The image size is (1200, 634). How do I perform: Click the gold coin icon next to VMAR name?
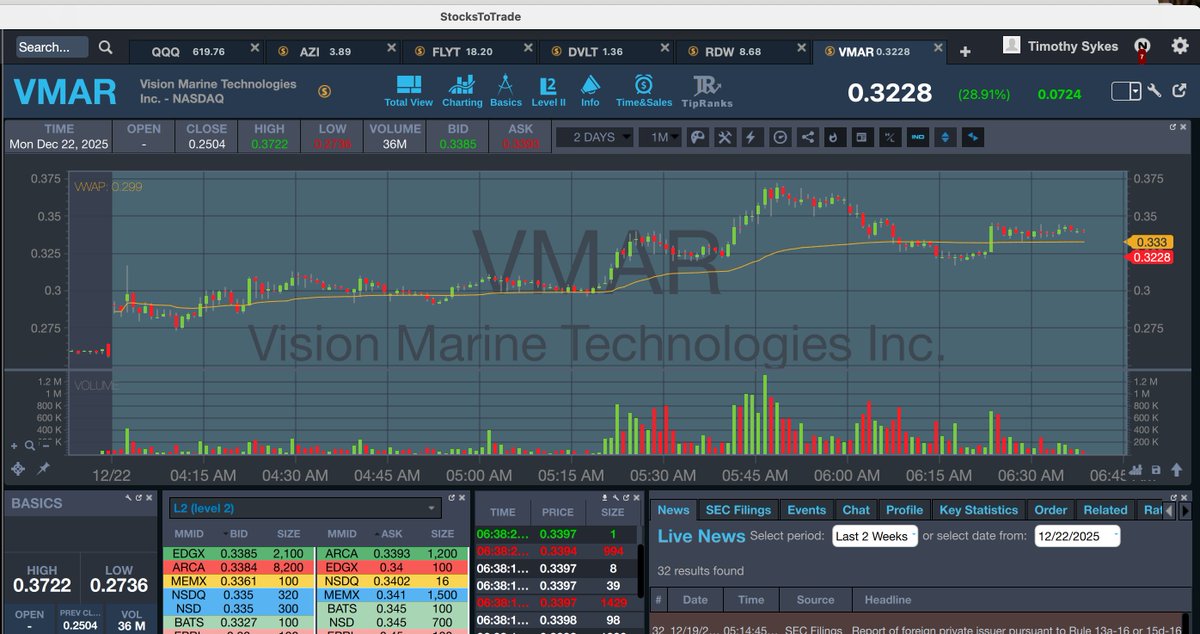click(x=324, y=91)
